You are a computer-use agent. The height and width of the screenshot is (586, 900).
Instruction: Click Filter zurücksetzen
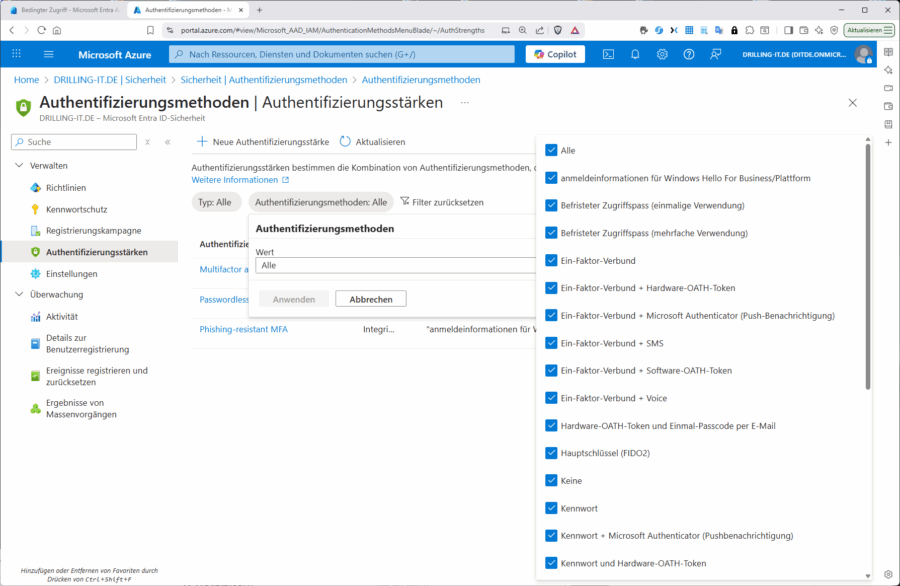click(442, 202)
